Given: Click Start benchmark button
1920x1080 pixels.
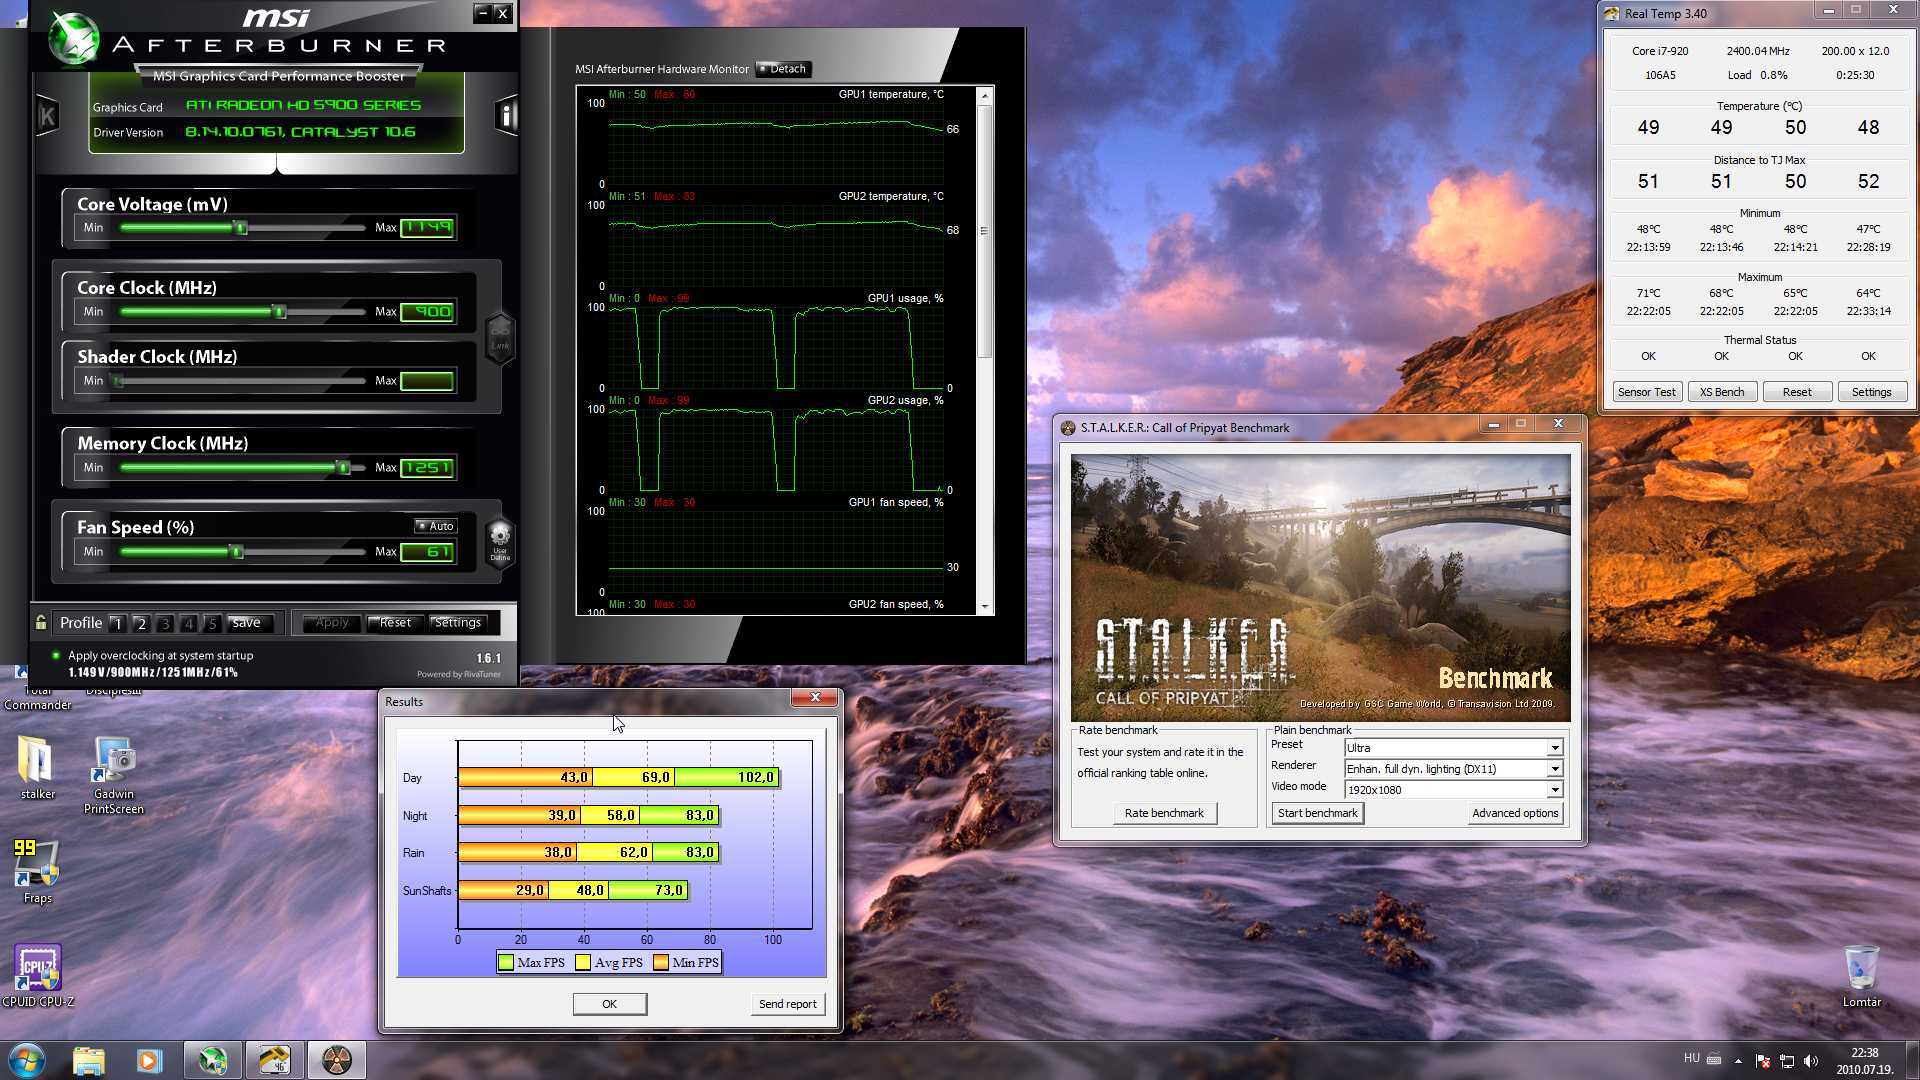Looking at the screenshot, I should click(1318, 813).
